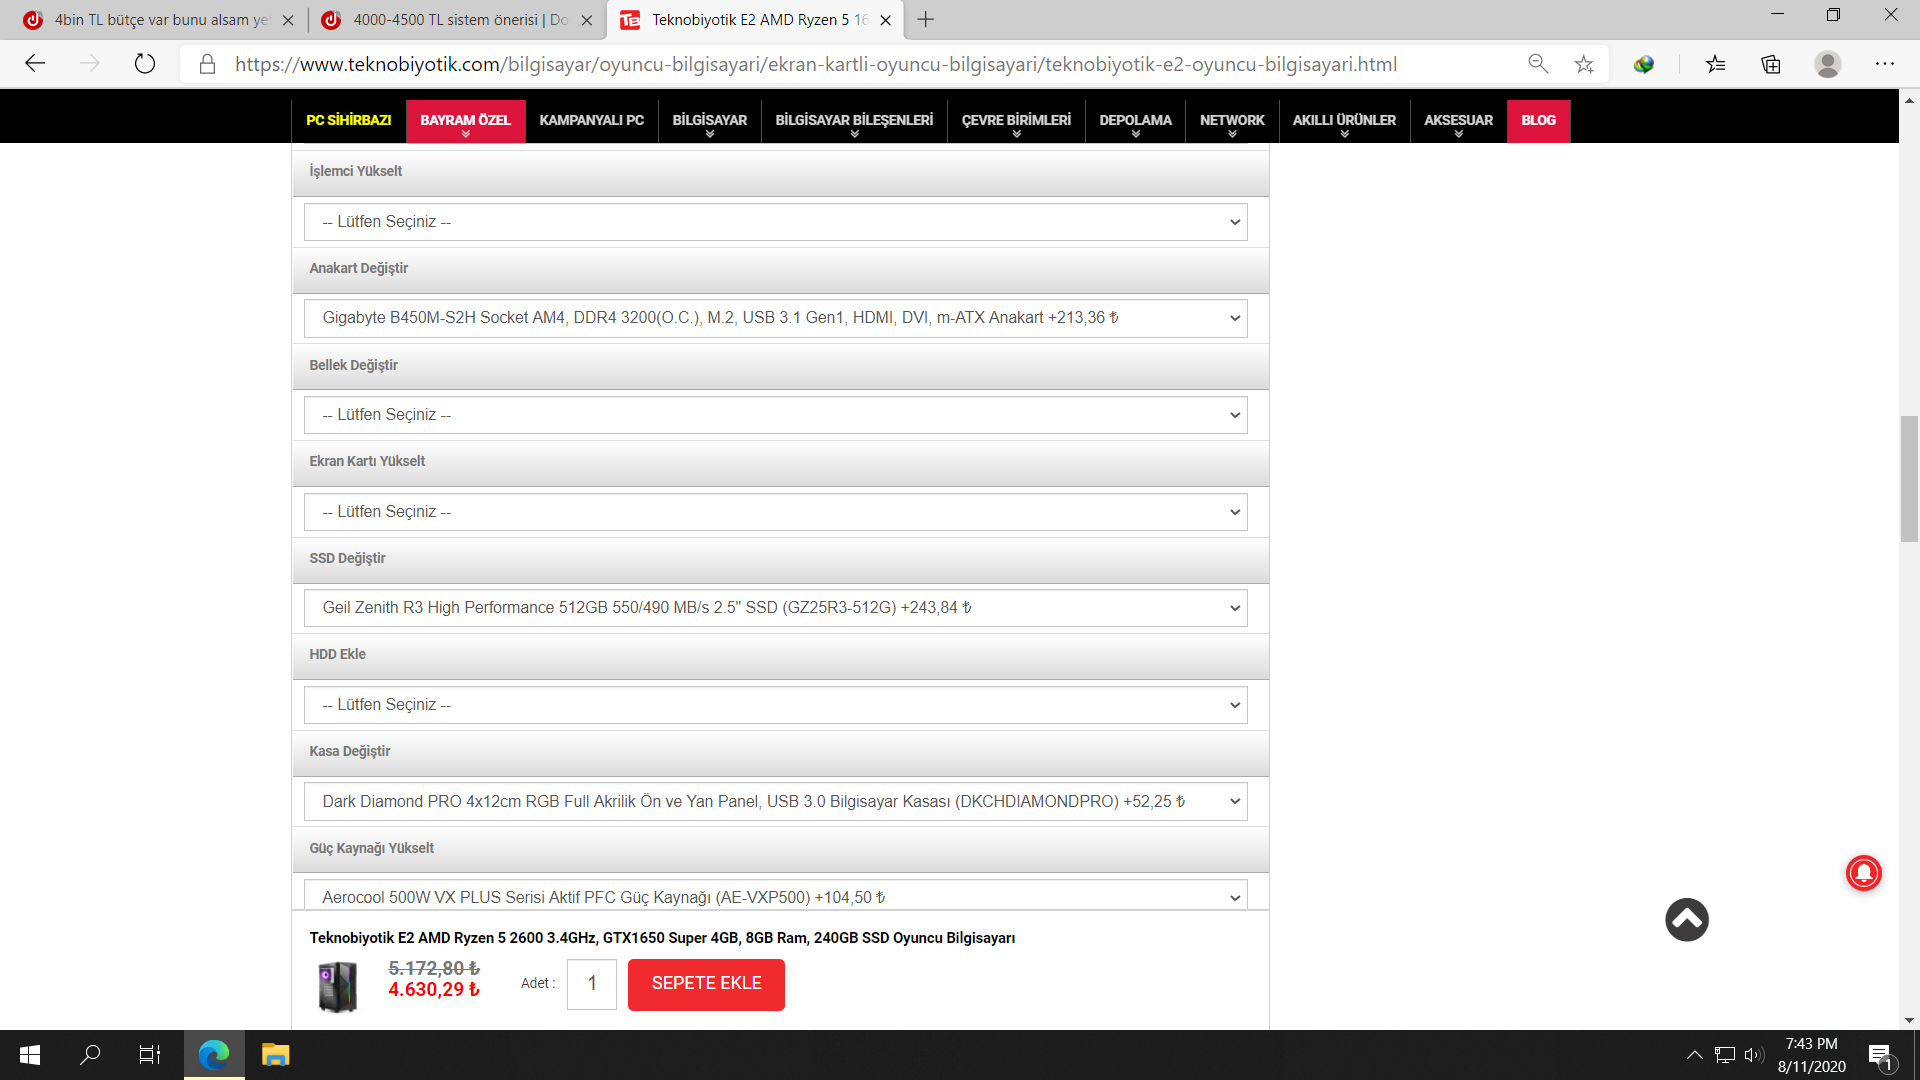Expand the AKSESUAR menu
The height and width of the screenshot is (1080, 1920).
[1459, 121]
